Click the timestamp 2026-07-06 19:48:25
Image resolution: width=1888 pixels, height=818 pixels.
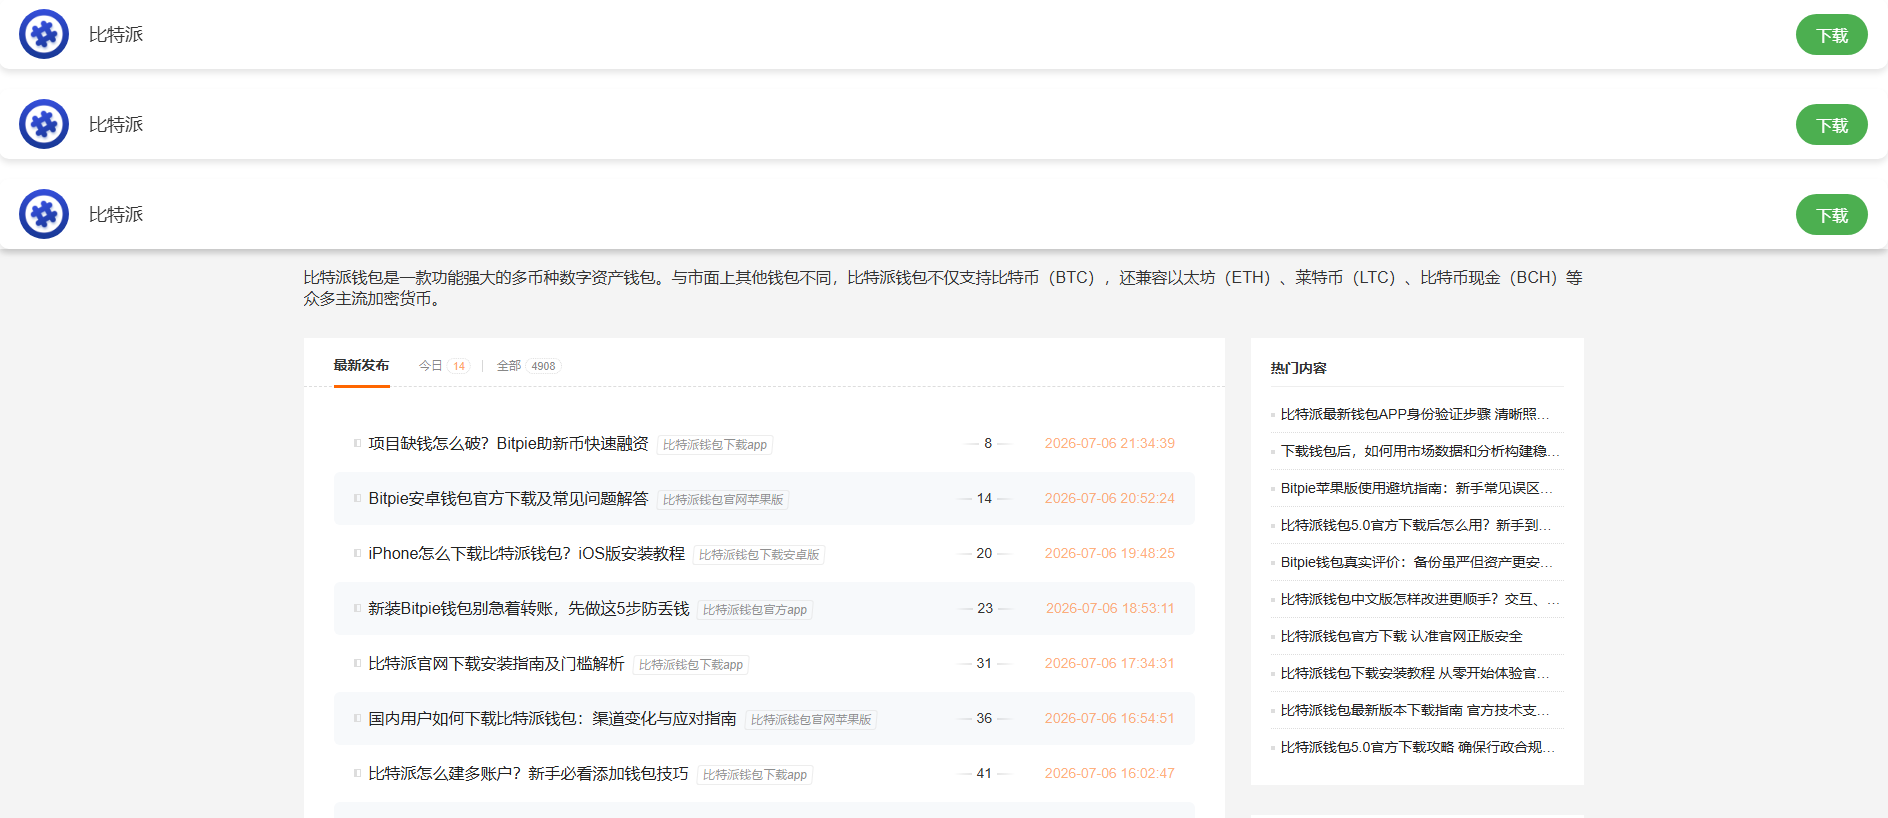click(x=1110, y=553)
